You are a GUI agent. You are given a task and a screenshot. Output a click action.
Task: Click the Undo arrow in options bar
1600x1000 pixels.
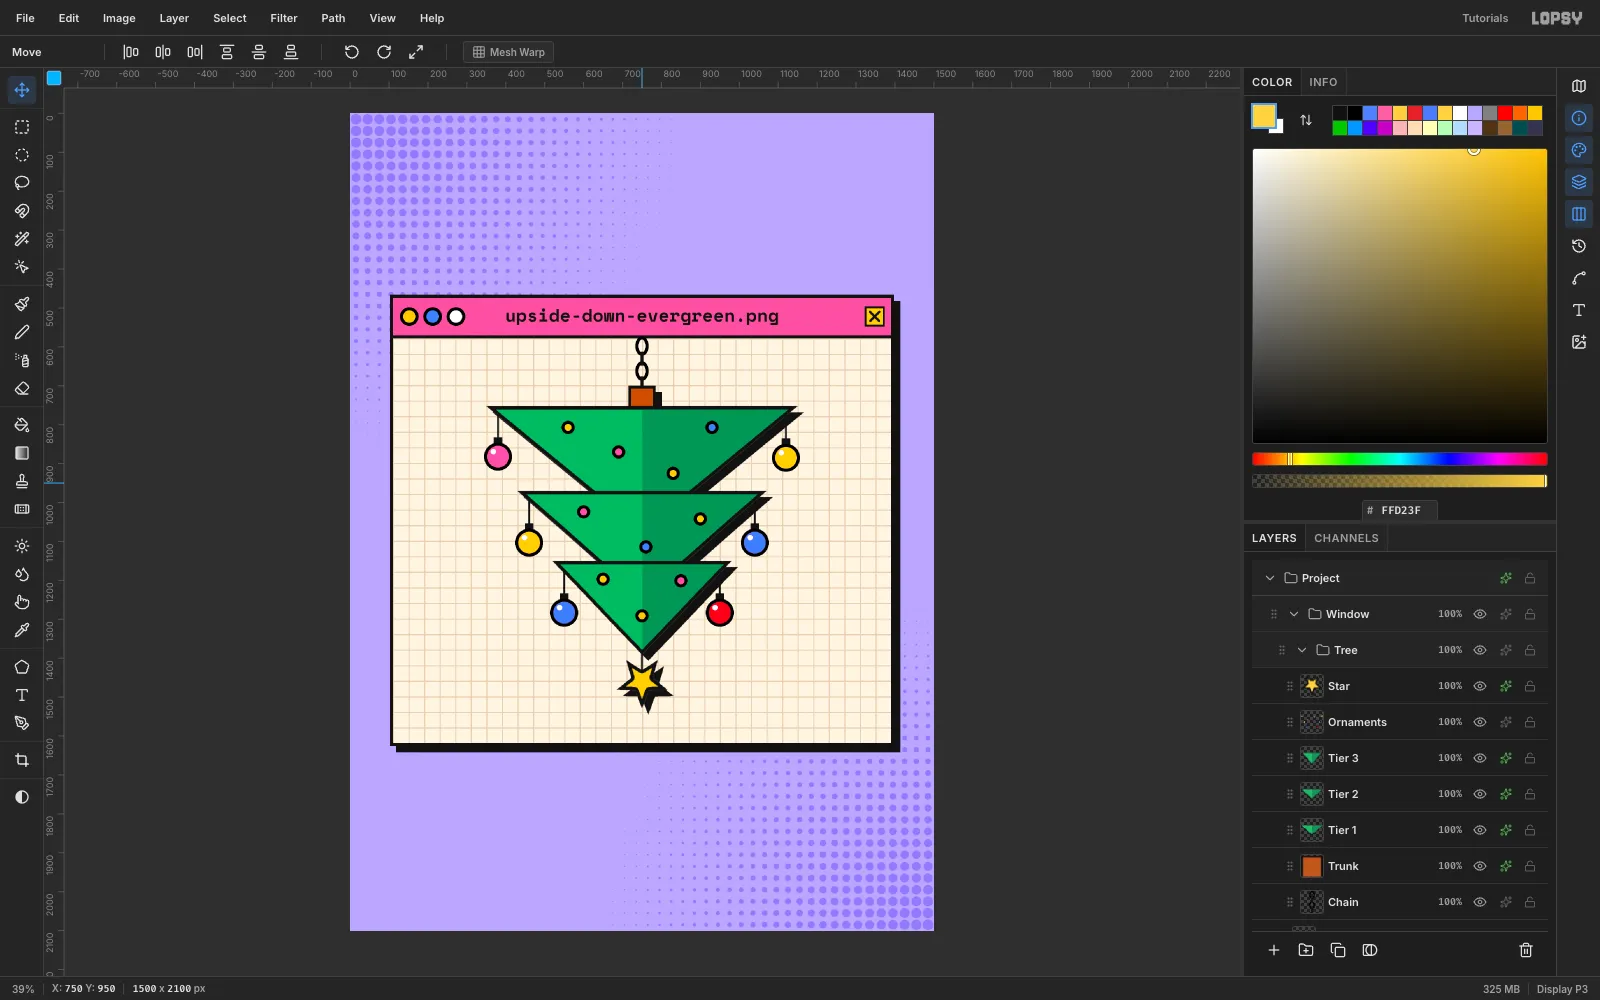pyautogui.click(x=352, y=52)
